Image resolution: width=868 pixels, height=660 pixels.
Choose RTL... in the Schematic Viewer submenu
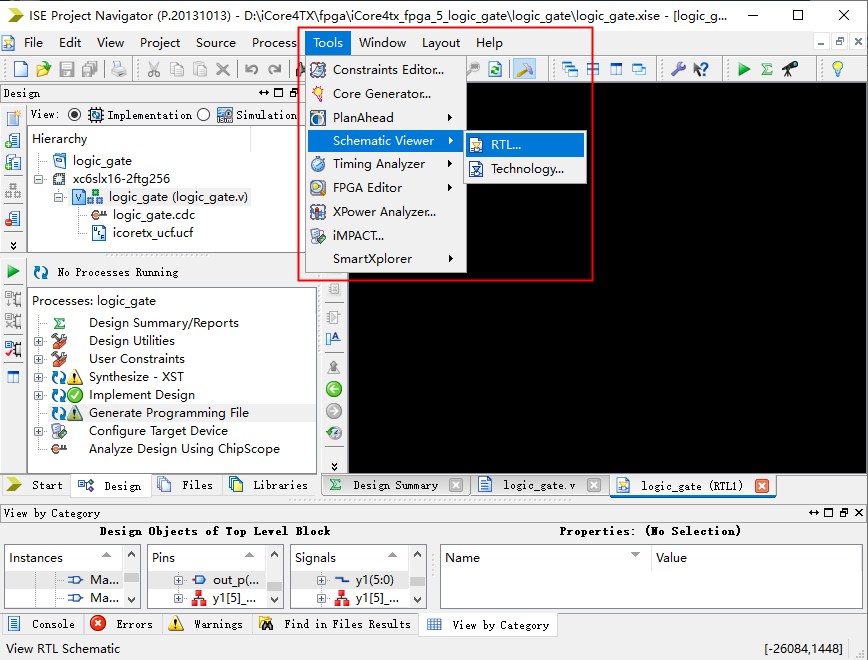(505, 145)
